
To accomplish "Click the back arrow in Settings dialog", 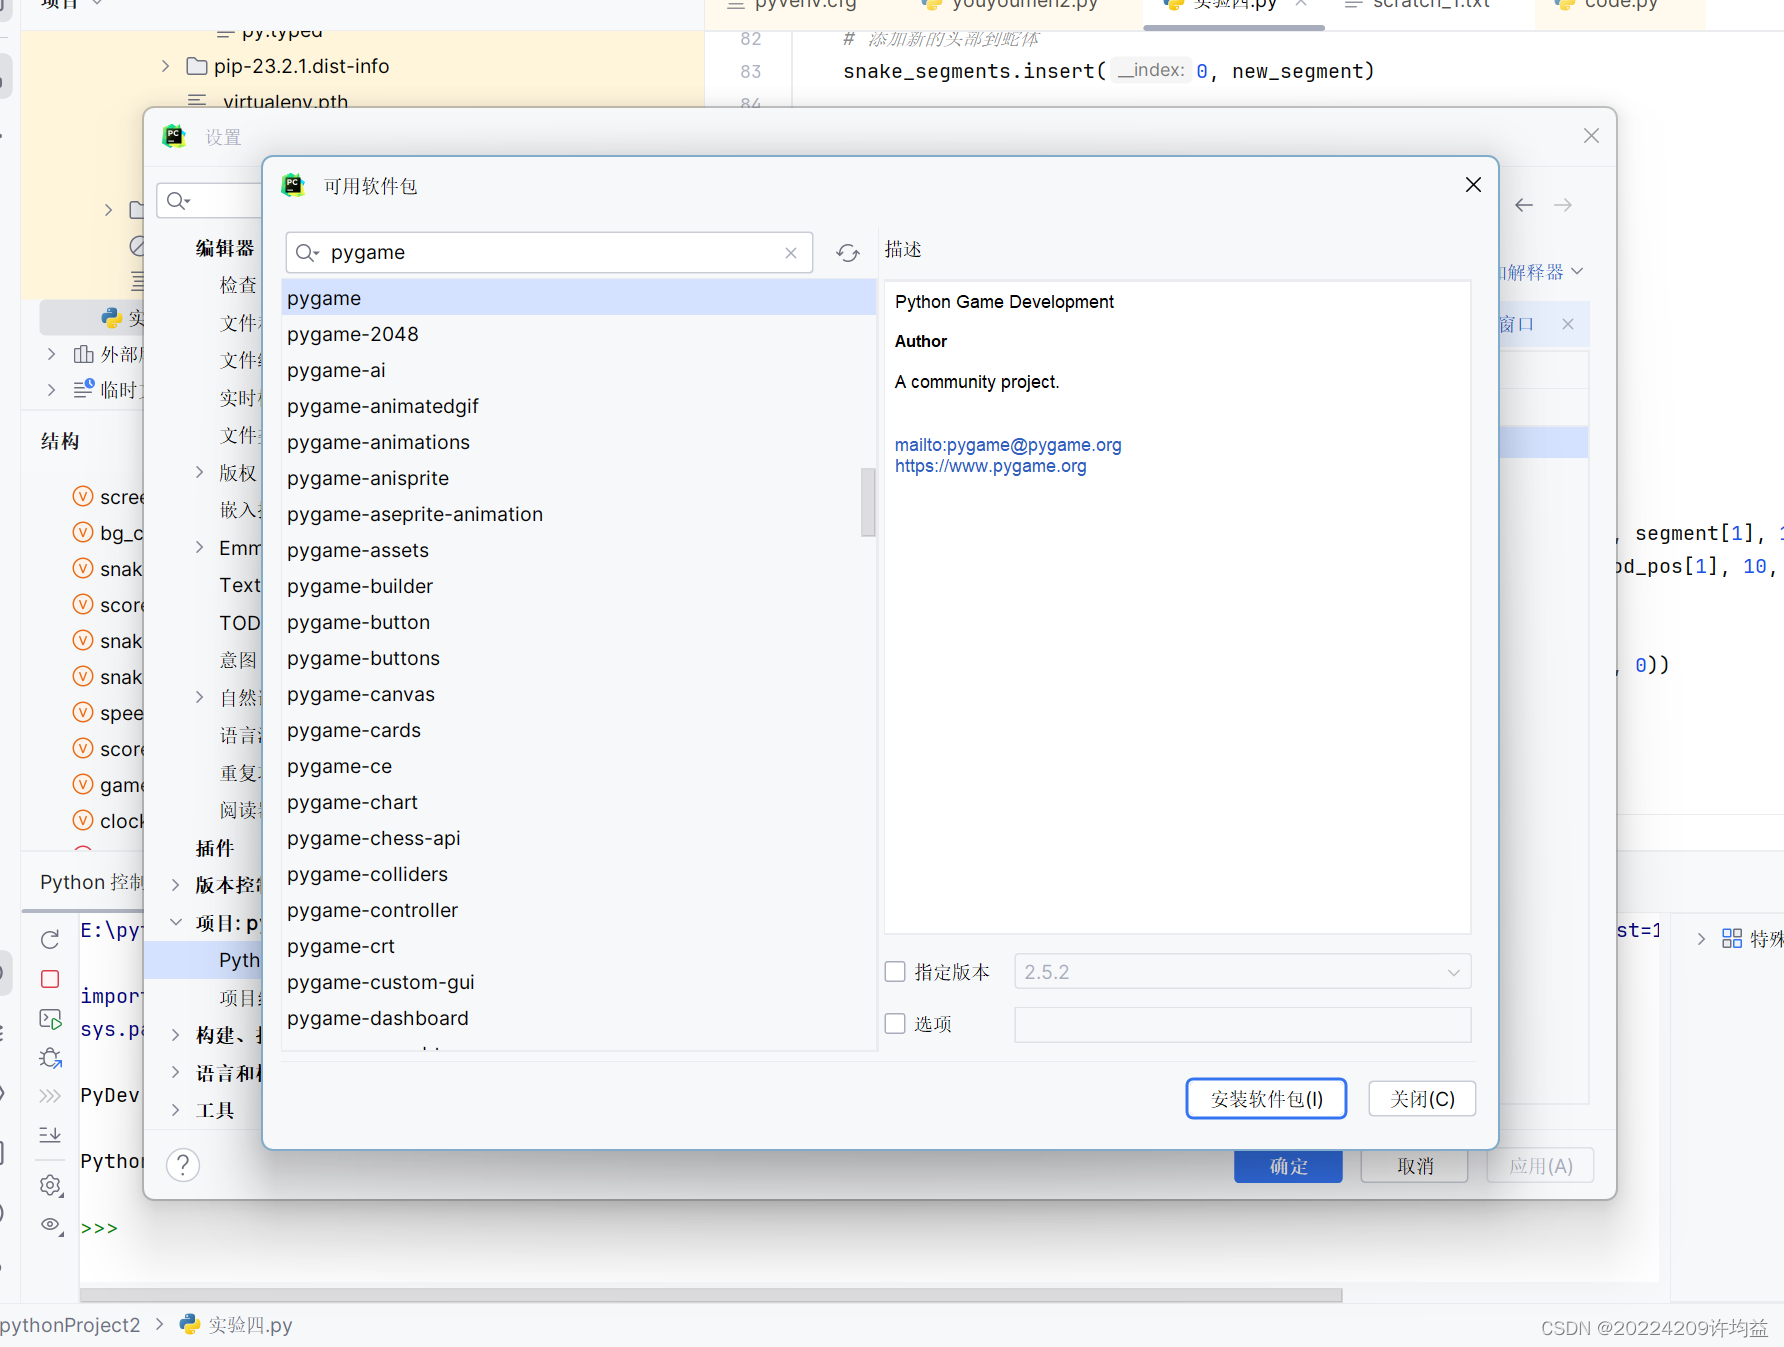I will [1524, 205].
